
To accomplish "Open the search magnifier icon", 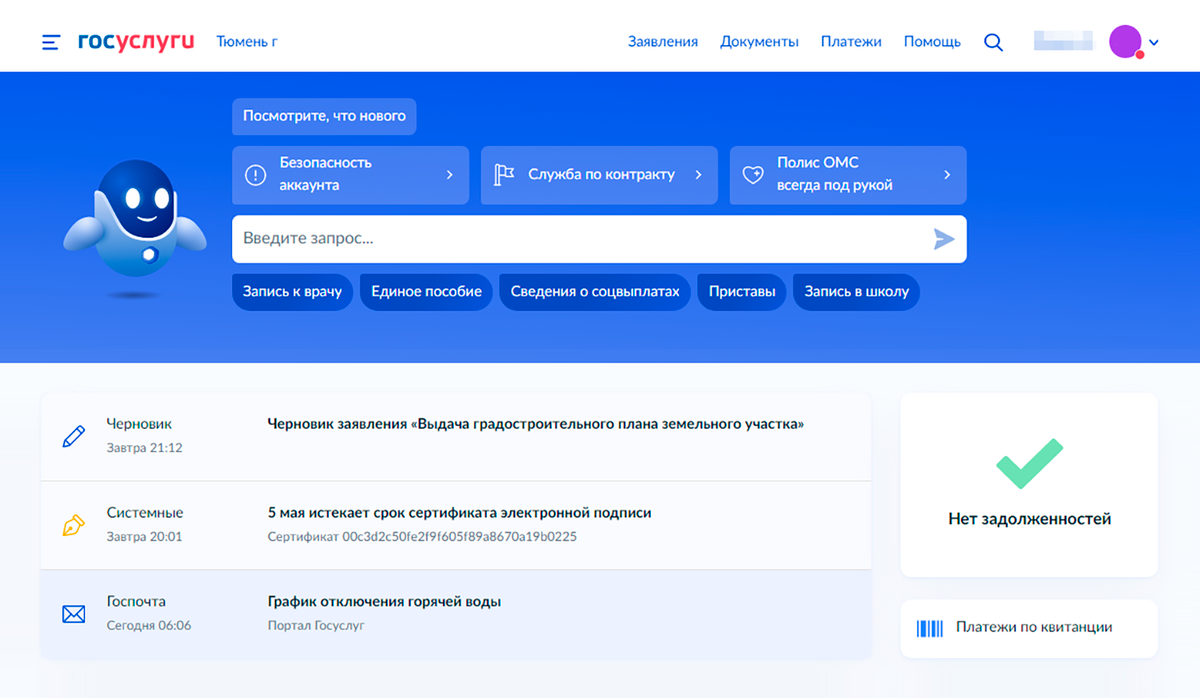I will pos(993,42).
